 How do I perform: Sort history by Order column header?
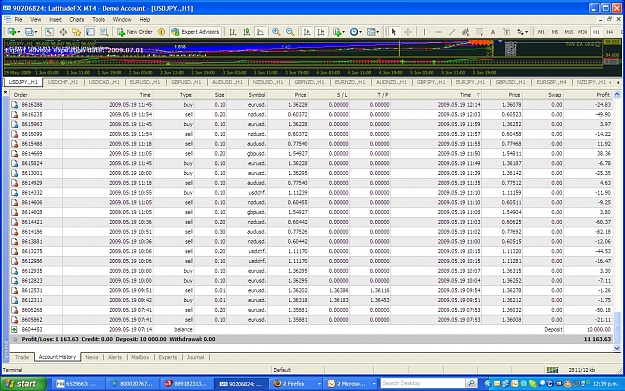pyautogui.click(x=36, y=95)
